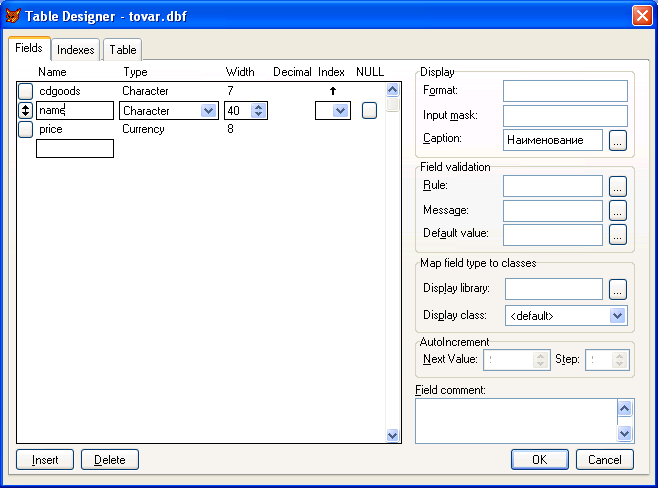Click the Cancel button
Viewport: 658px width, 488px height.
point(605,459)
